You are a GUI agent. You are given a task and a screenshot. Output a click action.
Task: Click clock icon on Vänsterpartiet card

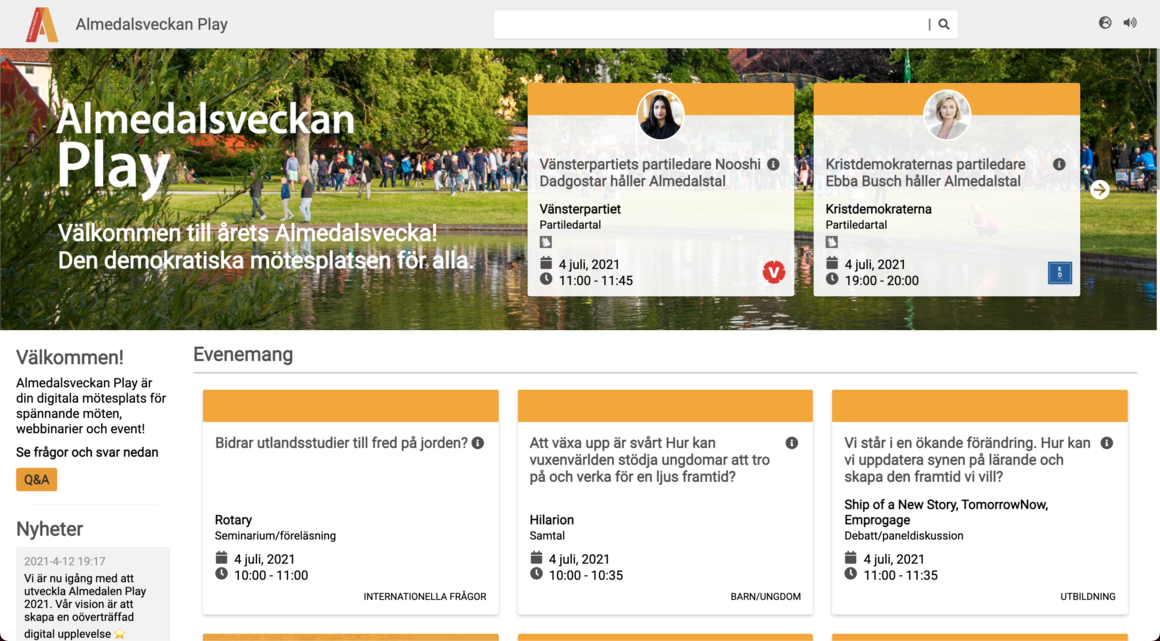546,279
